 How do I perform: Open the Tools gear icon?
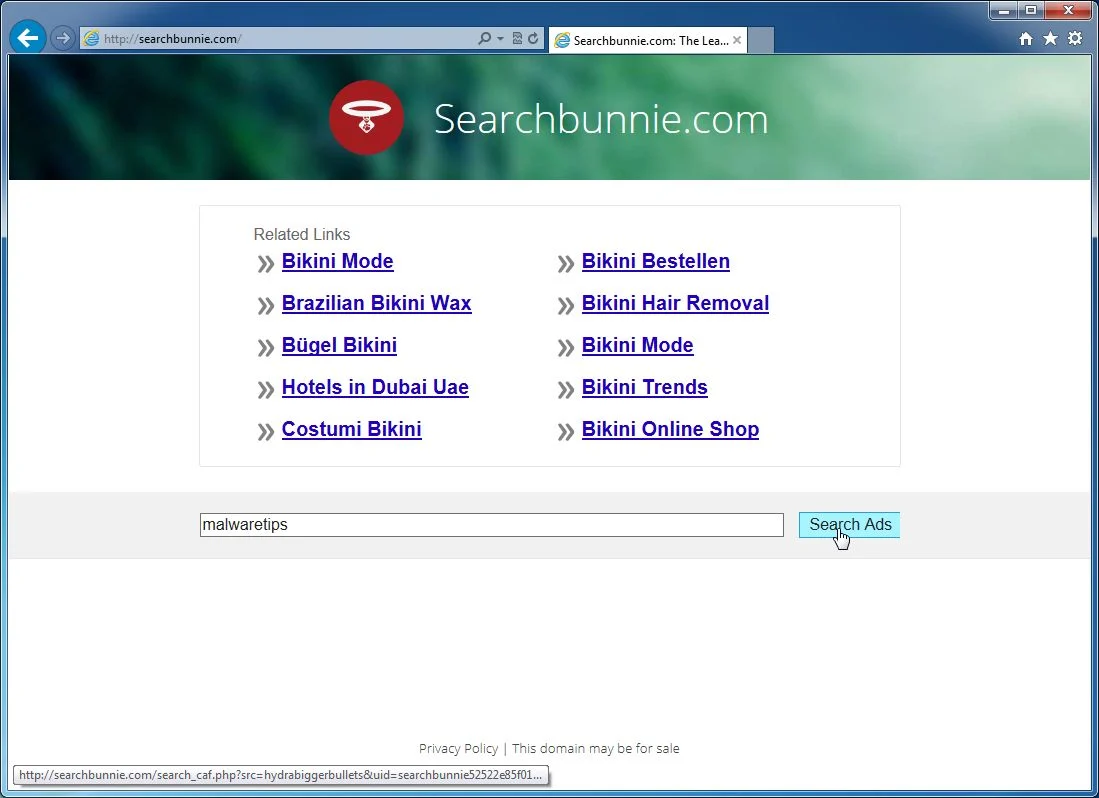tap(1074, 39)
